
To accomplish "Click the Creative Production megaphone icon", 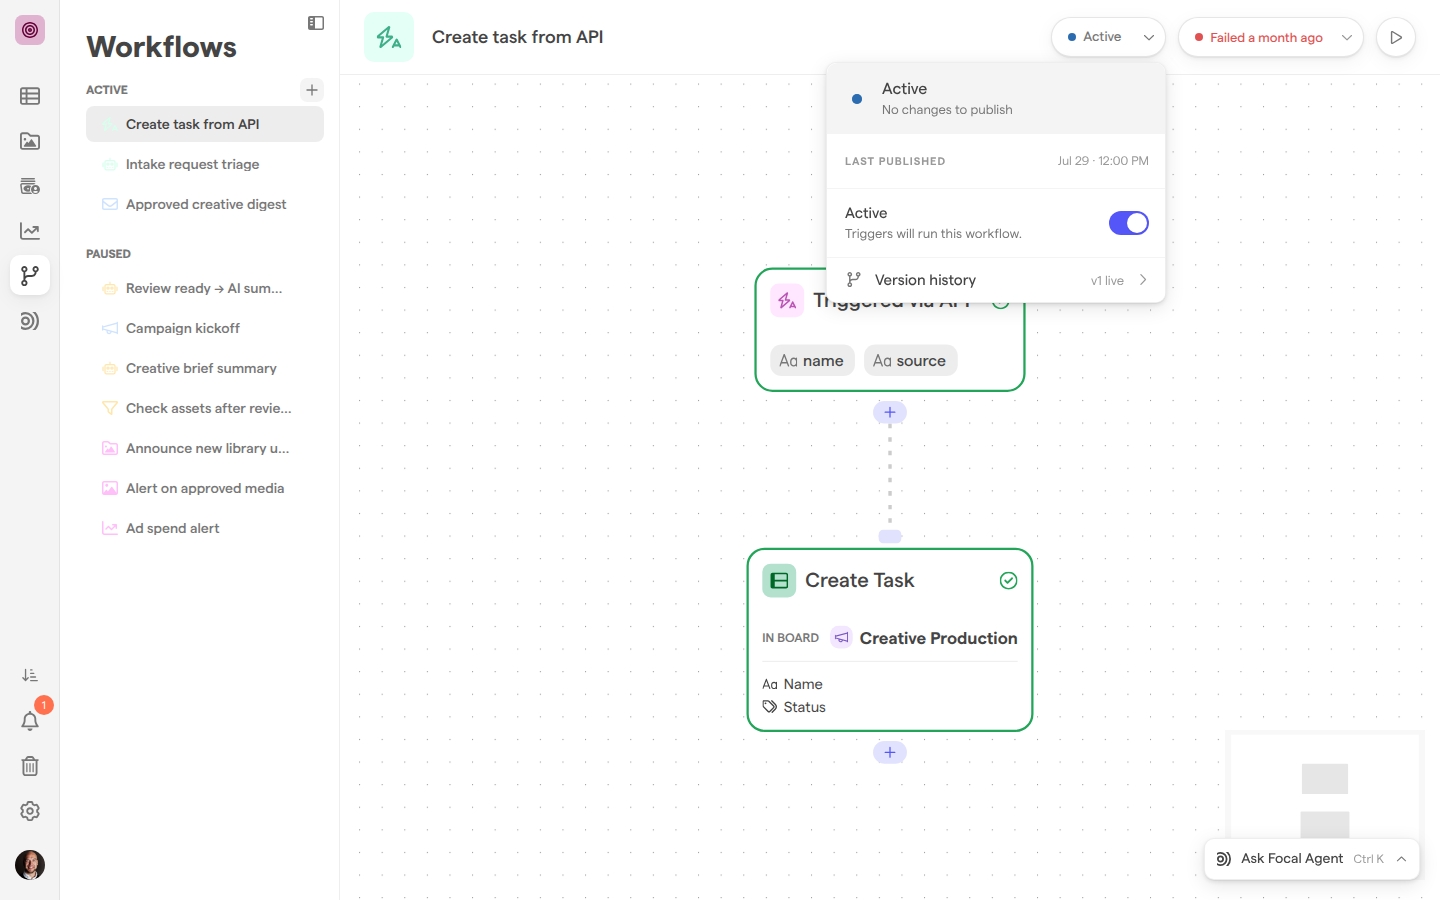I will [841, 637].
